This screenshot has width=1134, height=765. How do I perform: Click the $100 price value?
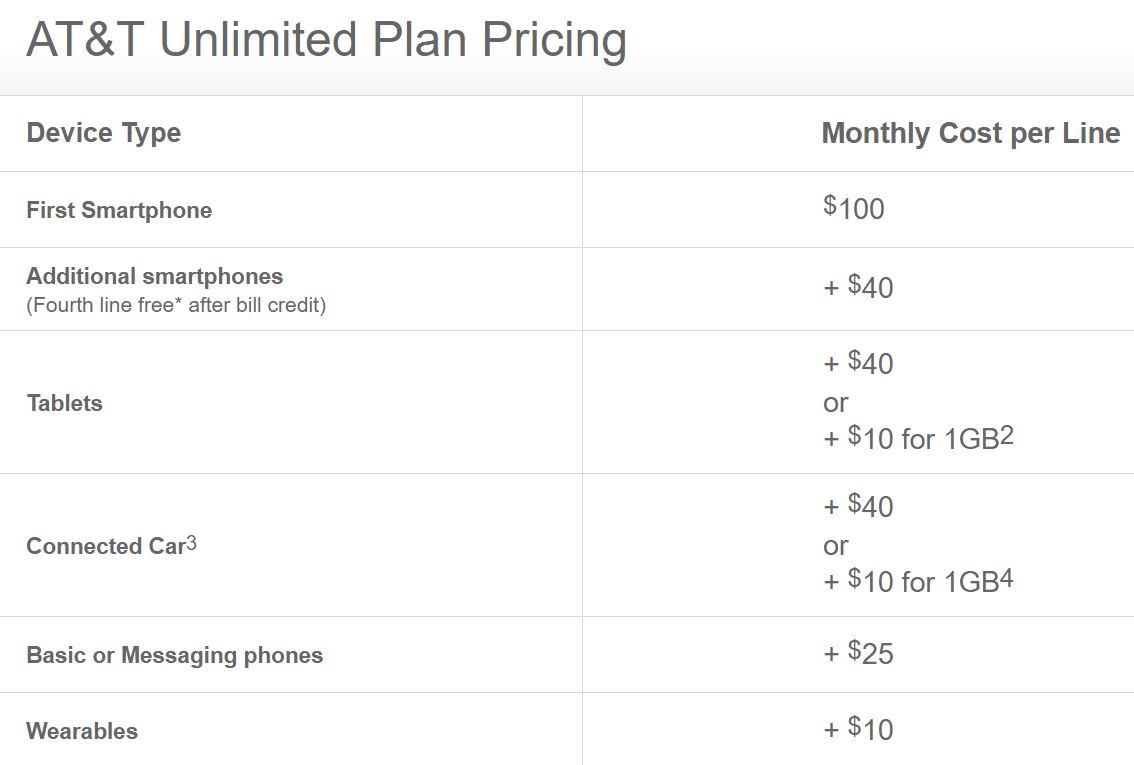tap(854, 208)
